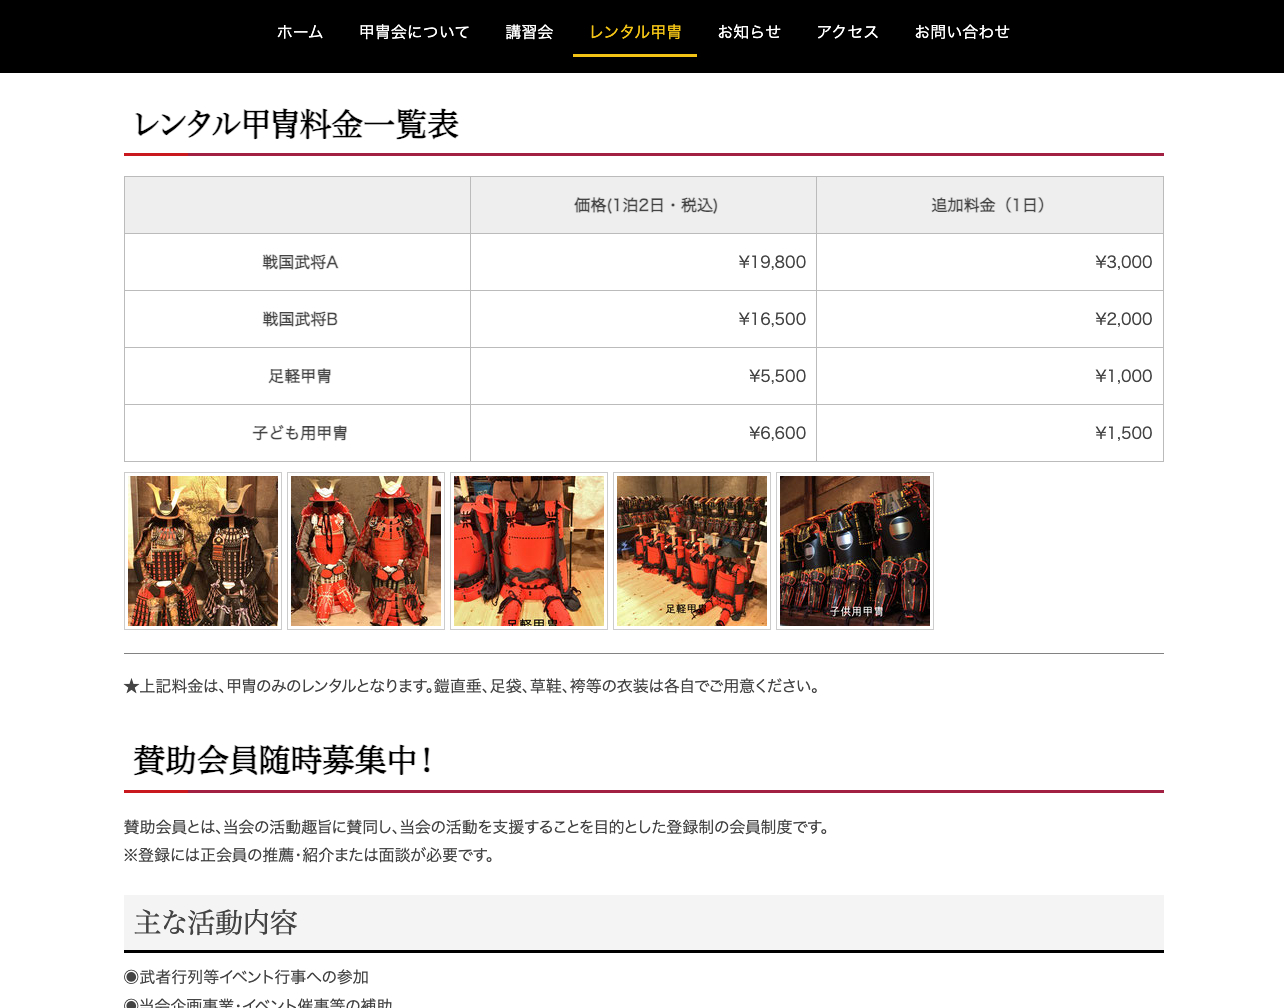Click the 子ども用甲冑 row label

click(x=300, y=433)
